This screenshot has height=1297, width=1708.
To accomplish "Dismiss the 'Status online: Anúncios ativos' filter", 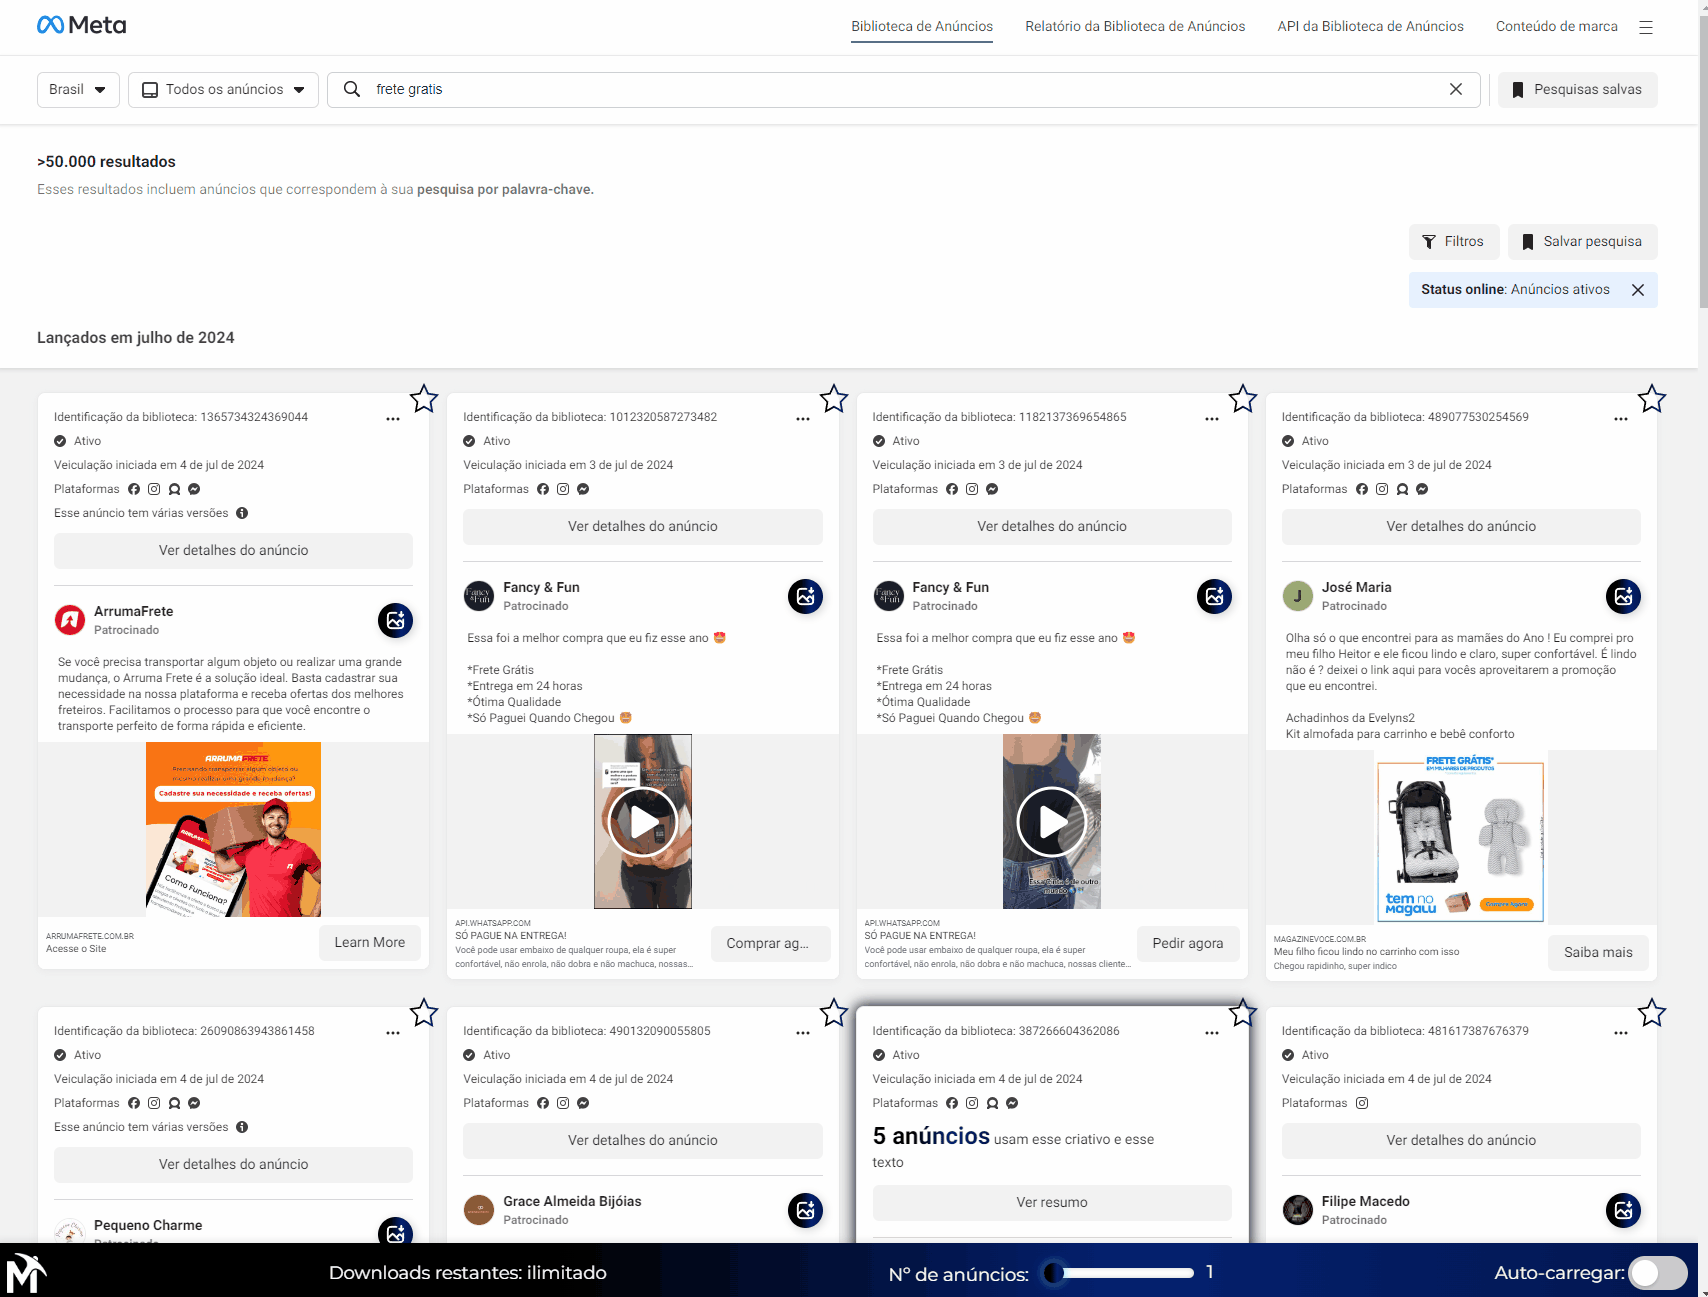I will pyautogui.click(x=1638, y=290).
